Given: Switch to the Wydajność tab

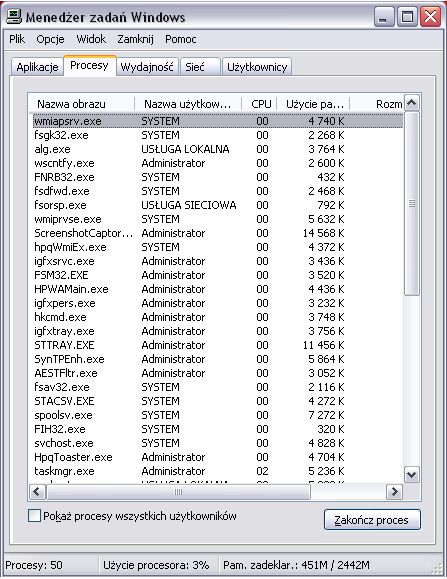Looking at the screenshot, I should coord(147,67).
